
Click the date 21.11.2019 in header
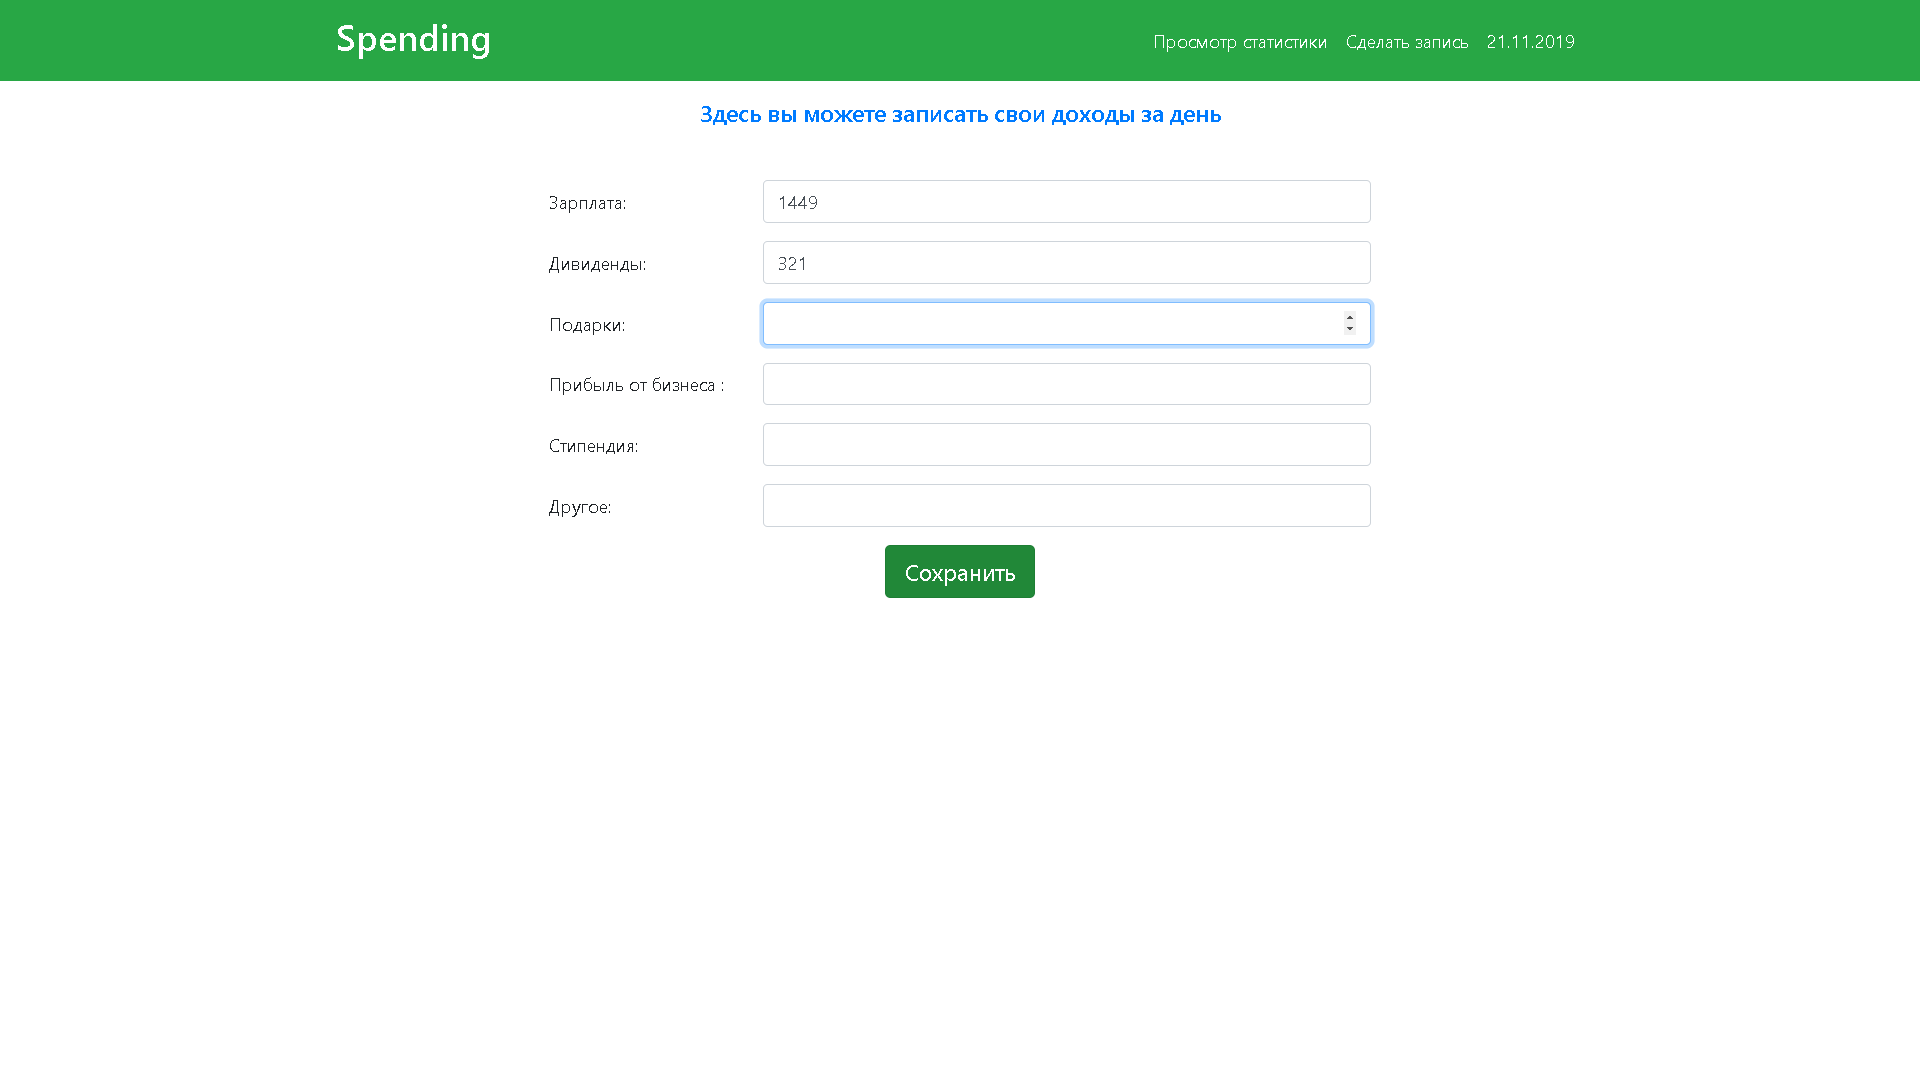(1530, 42)
